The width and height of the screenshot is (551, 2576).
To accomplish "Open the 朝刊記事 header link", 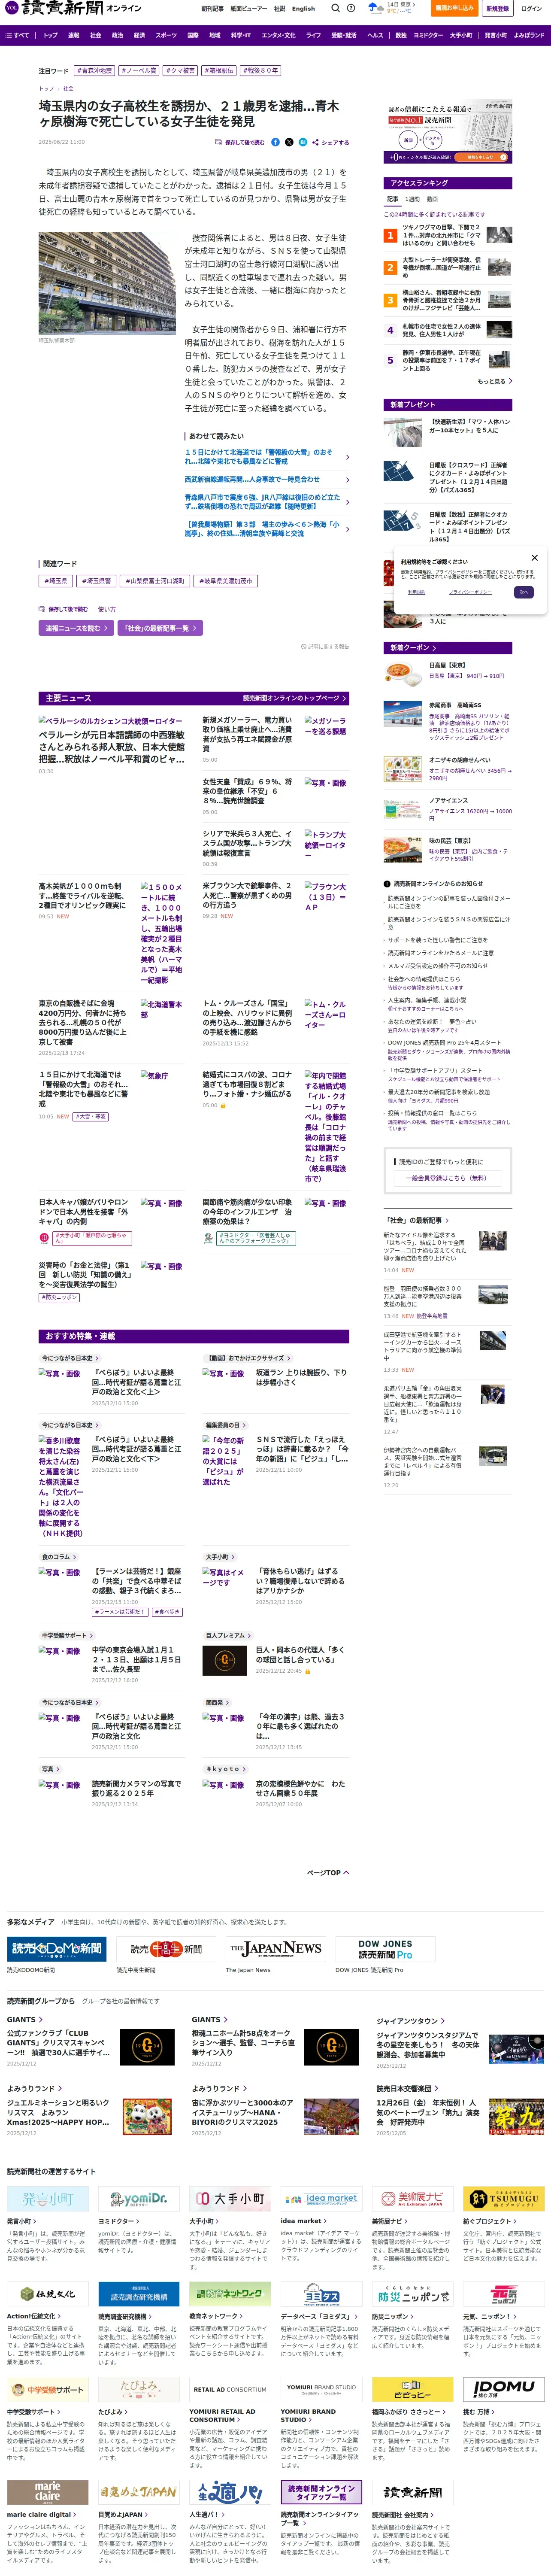I will coord(212,8).
